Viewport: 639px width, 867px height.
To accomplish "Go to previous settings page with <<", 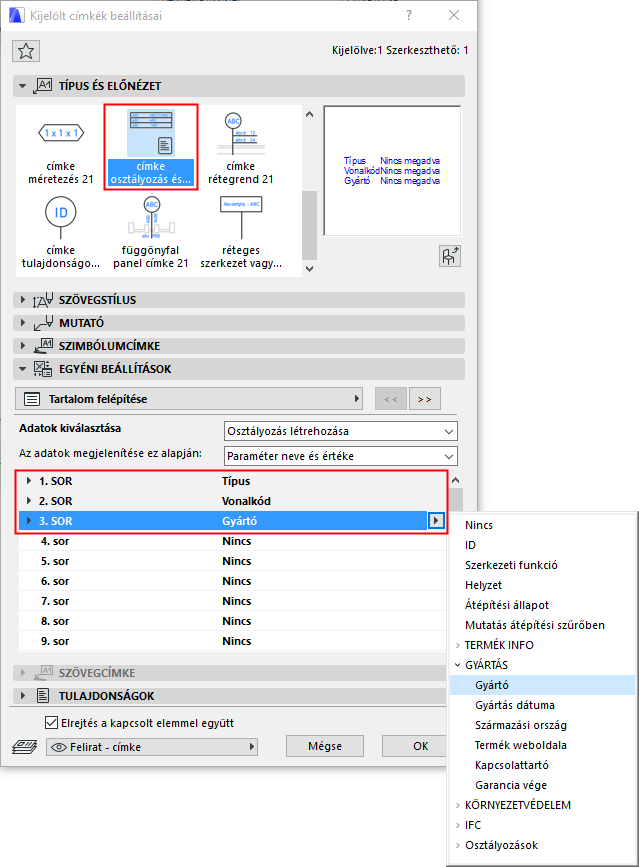I will coord(391,399).
